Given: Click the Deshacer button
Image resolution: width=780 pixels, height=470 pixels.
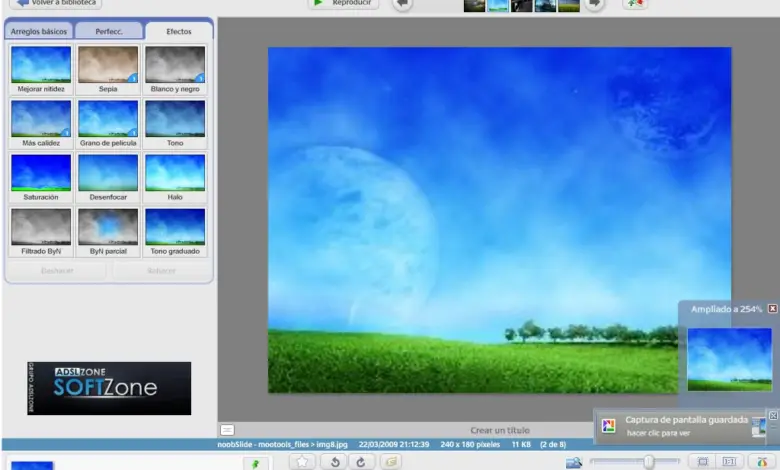Looking at the screenshot, I should [57, 271].
